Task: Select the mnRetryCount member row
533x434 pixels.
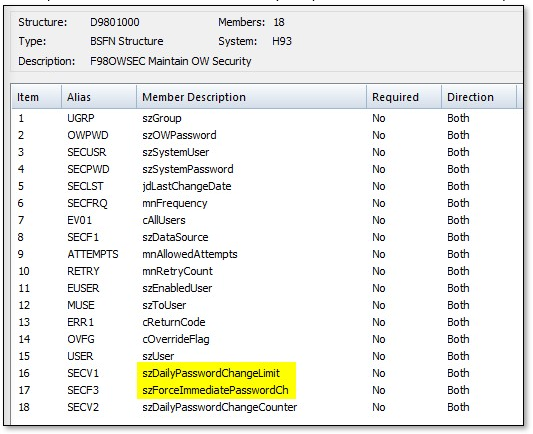Action: pyautogui.click(x=267, y=271)
